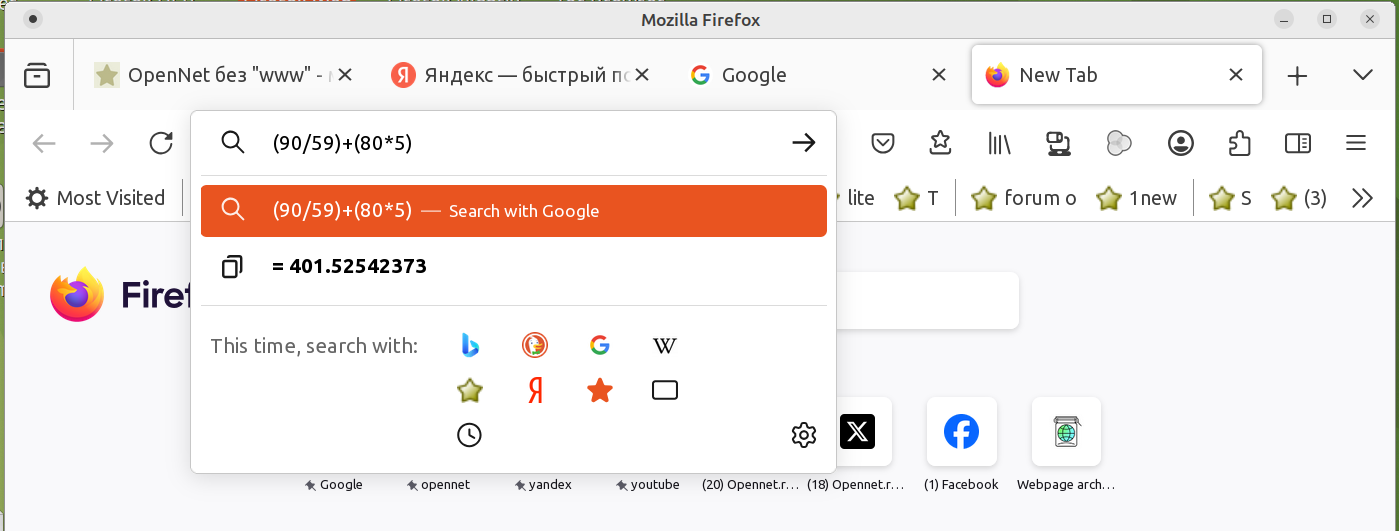This screenshot has width=1399, height=531.
Task: Show more bookmarks overflow chevron
Action: (1362, 198)
